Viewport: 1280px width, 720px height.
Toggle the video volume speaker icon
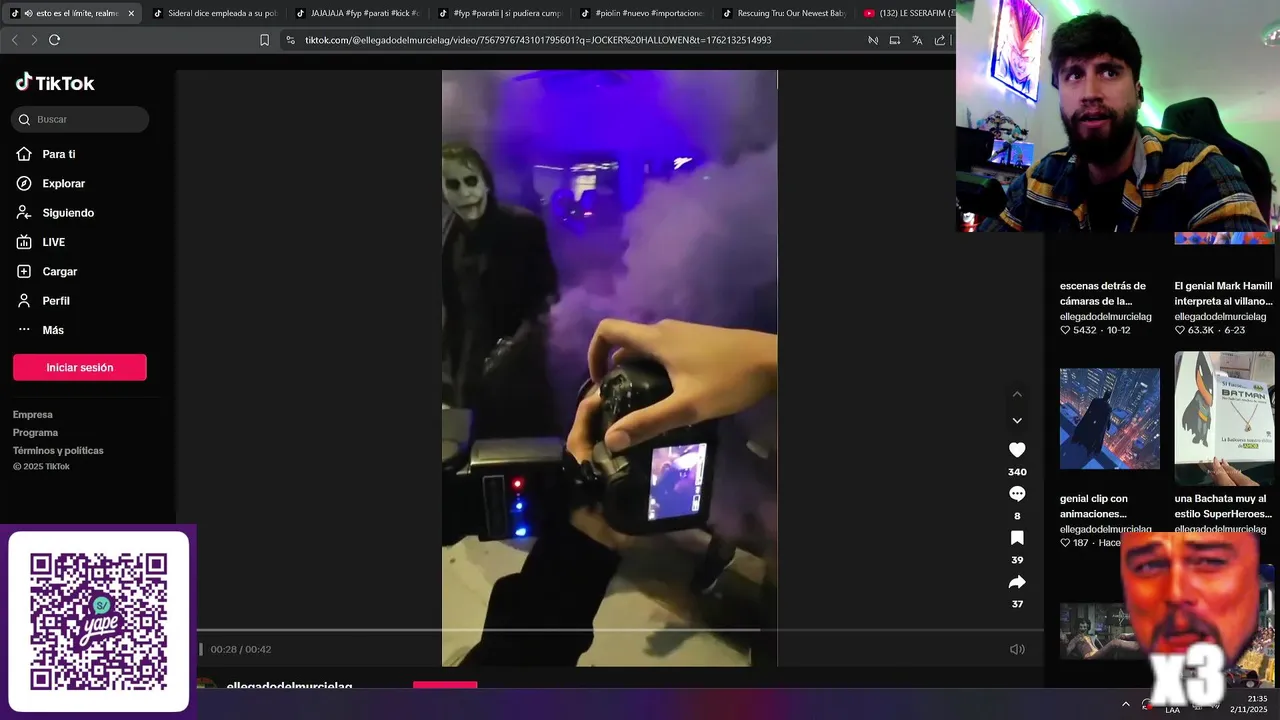(x=1017, y=649)
